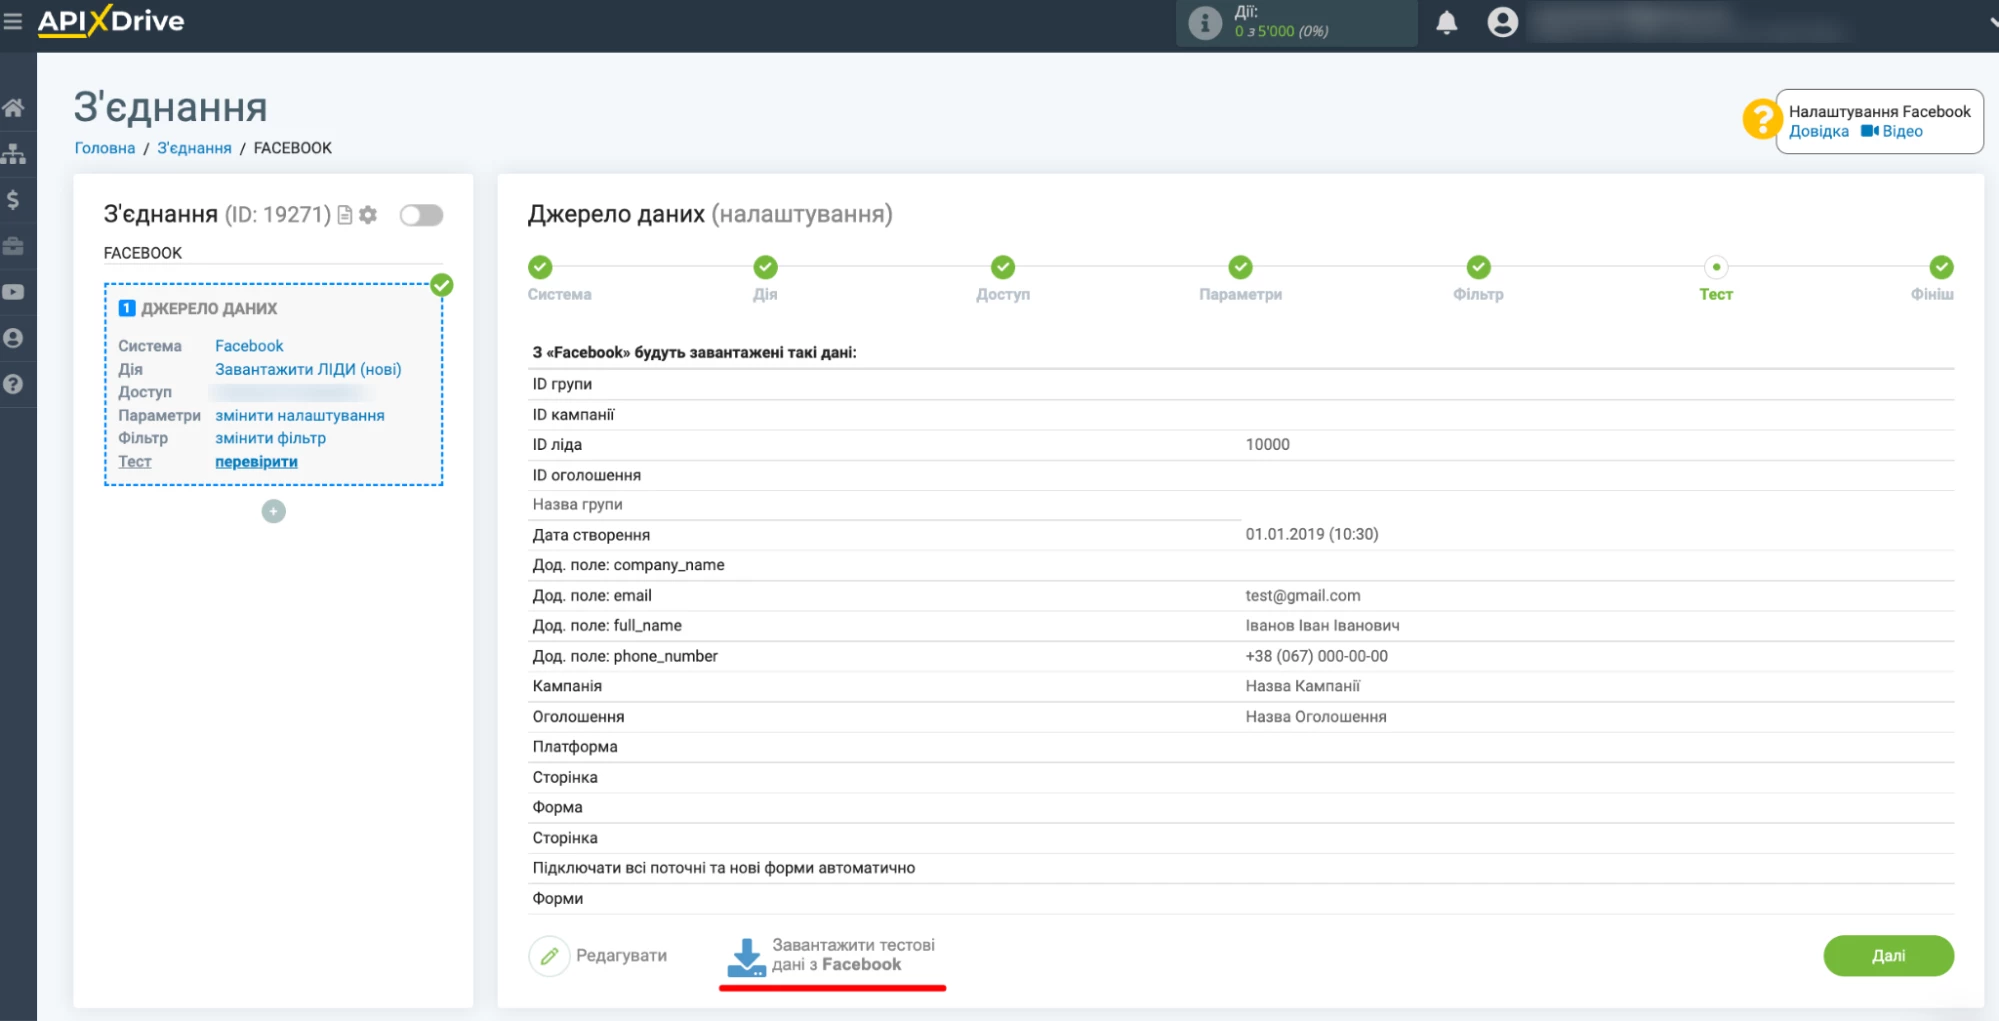
Task: Select the Система step label
Action: pyautogui.click(x=560, y=294)
